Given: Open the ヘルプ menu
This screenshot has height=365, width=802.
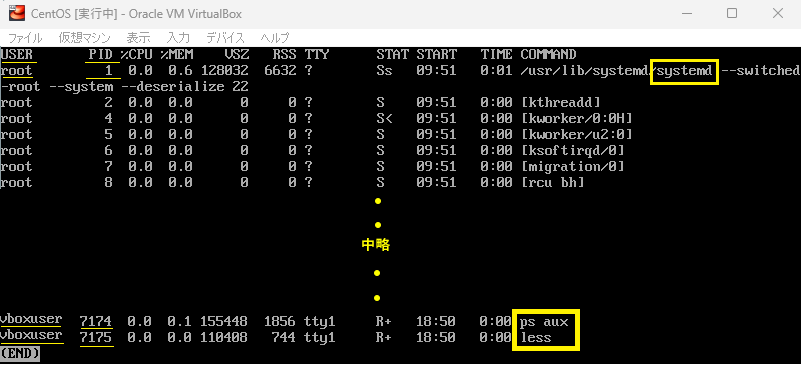Looking at the screenshot, I should [x=275, y=38].
